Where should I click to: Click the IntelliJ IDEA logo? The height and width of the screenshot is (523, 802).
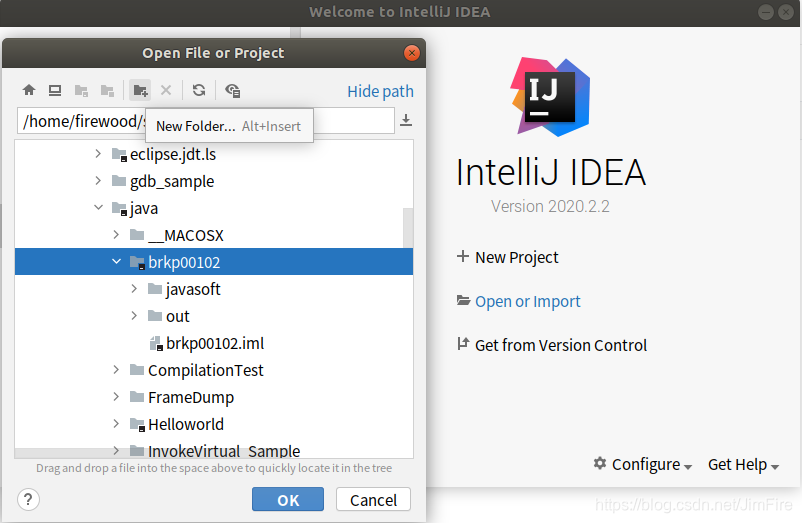551,97
